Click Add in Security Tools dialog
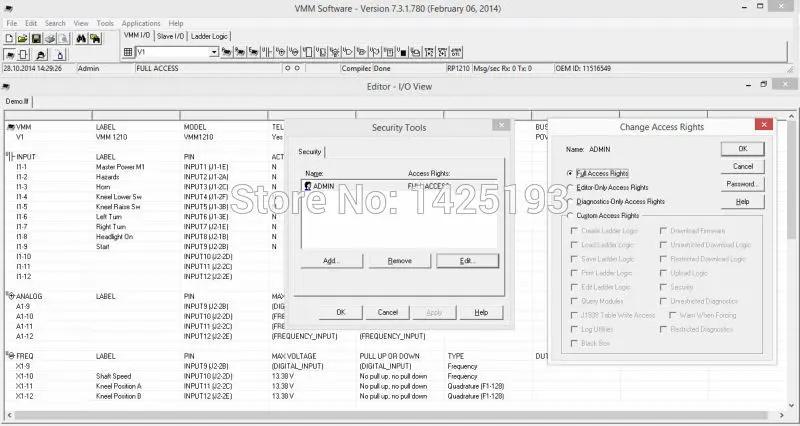The height and width of the screenshot is (426, 800). [332, 261]
